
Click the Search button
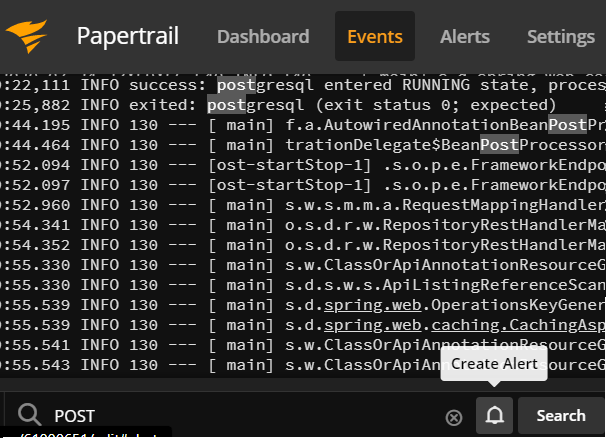click(561, 416)
